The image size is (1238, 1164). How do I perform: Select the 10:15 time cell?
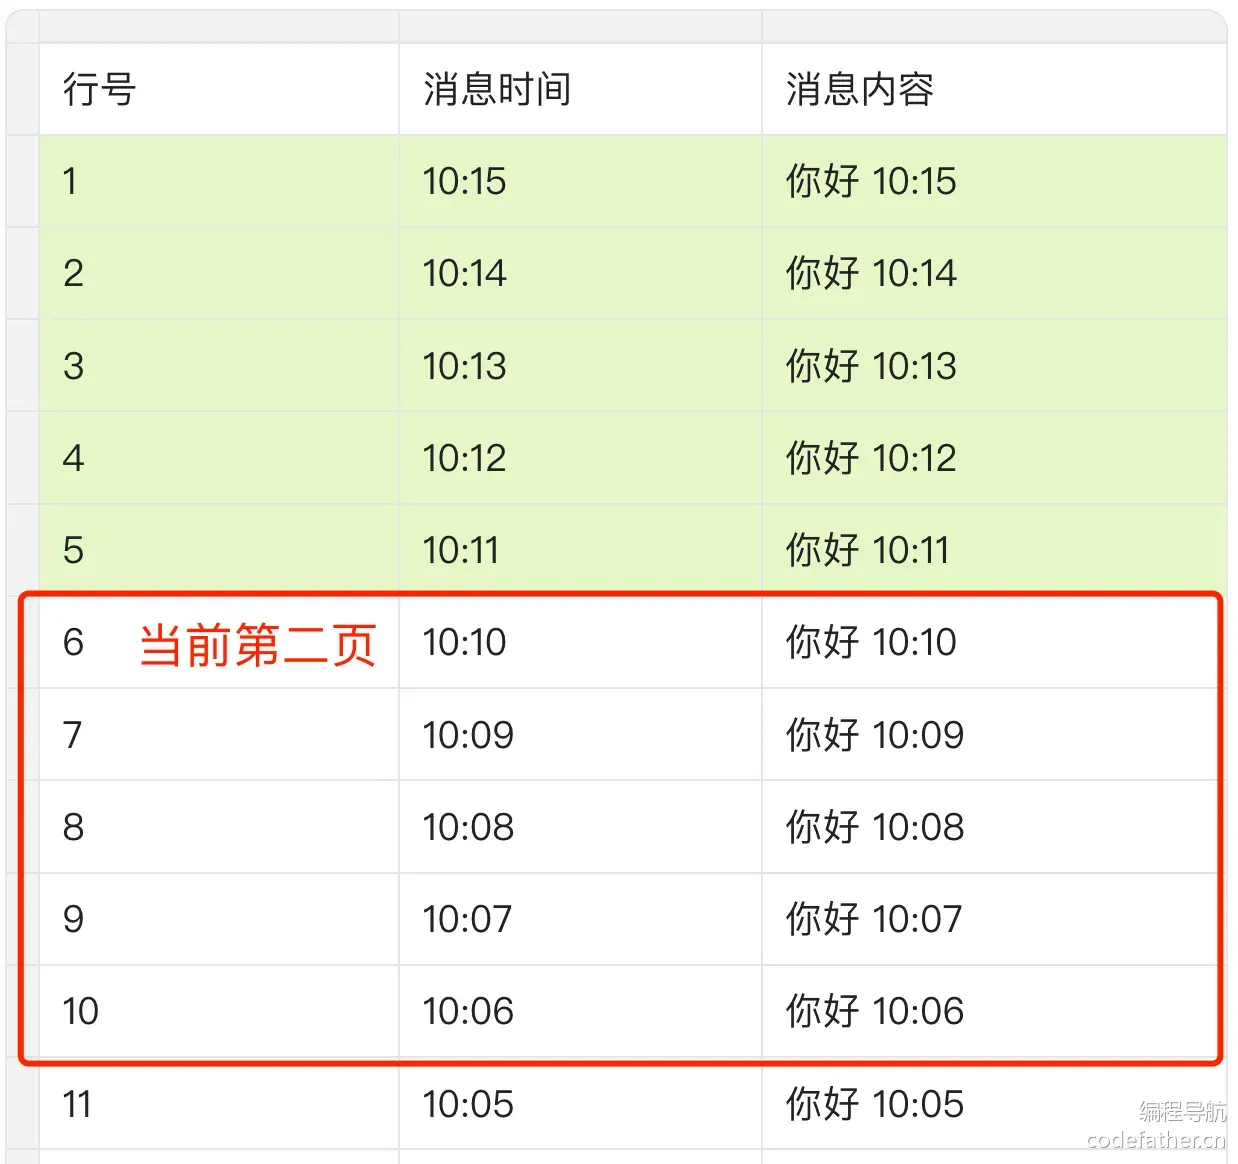(580, 181)
